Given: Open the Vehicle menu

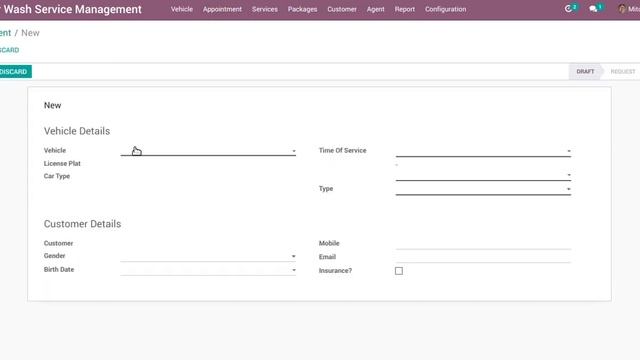Looking at the screenshot, I should pos(182,9).
